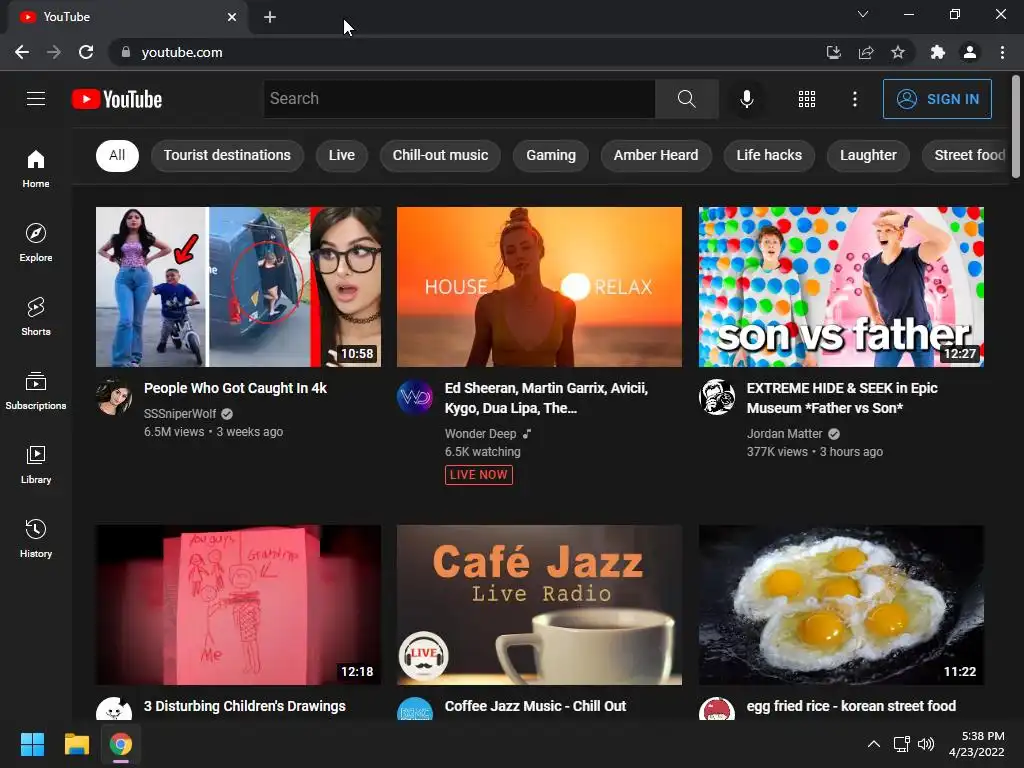1024x768 pixels.
Task: Click the YouTube logo
Action: [x=117, y=99]
